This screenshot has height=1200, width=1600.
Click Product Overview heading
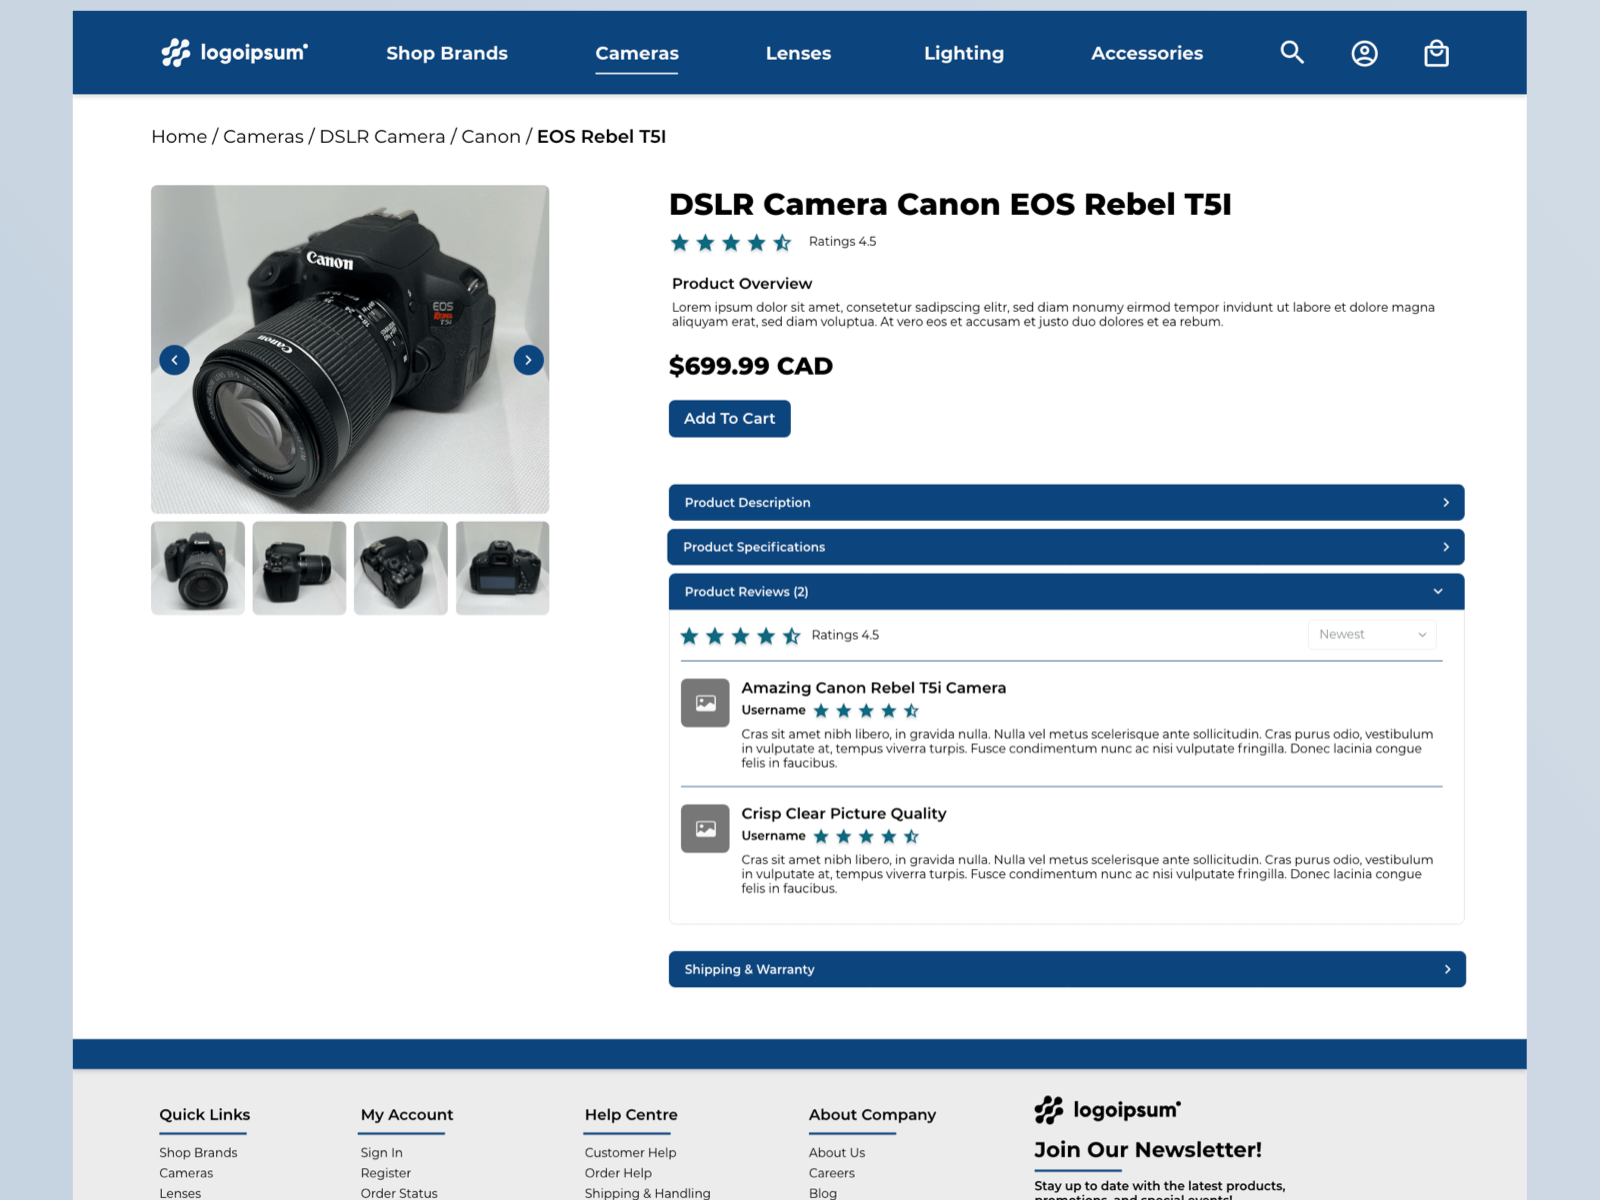point(742,284)
